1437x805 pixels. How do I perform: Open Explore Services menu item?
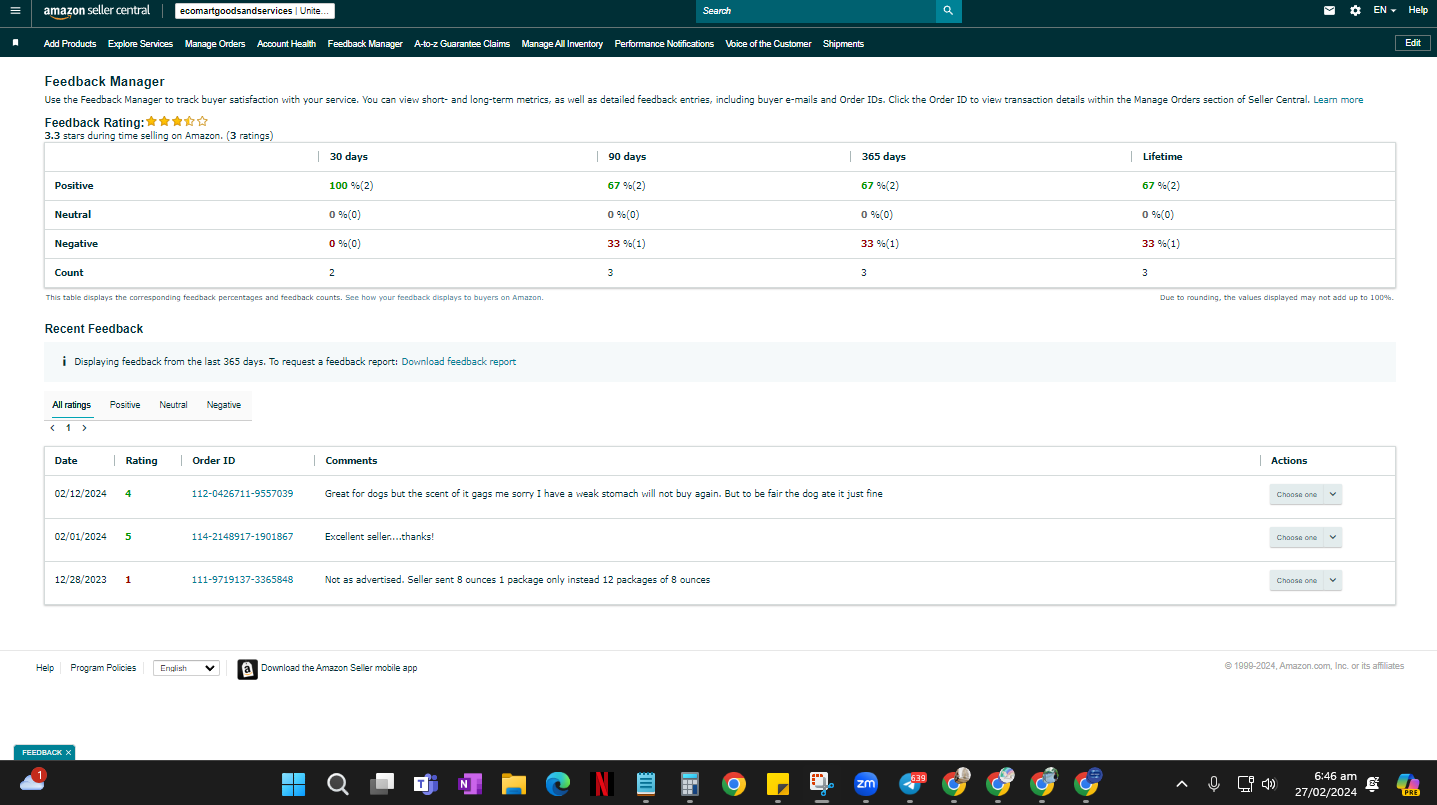[140, 44]
